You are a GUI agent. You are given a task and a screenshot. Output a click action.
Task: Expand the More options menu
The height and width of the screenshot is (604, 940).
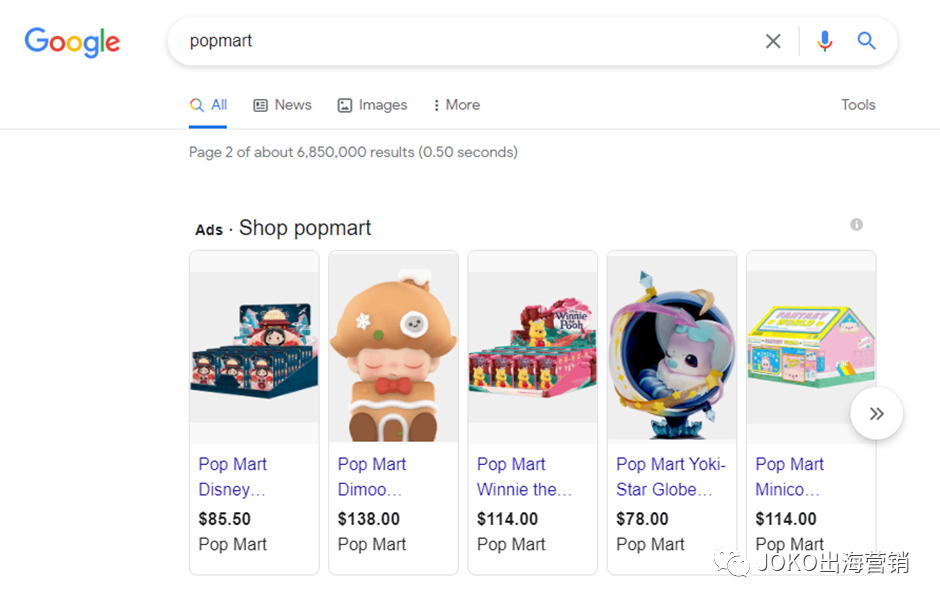456,105
